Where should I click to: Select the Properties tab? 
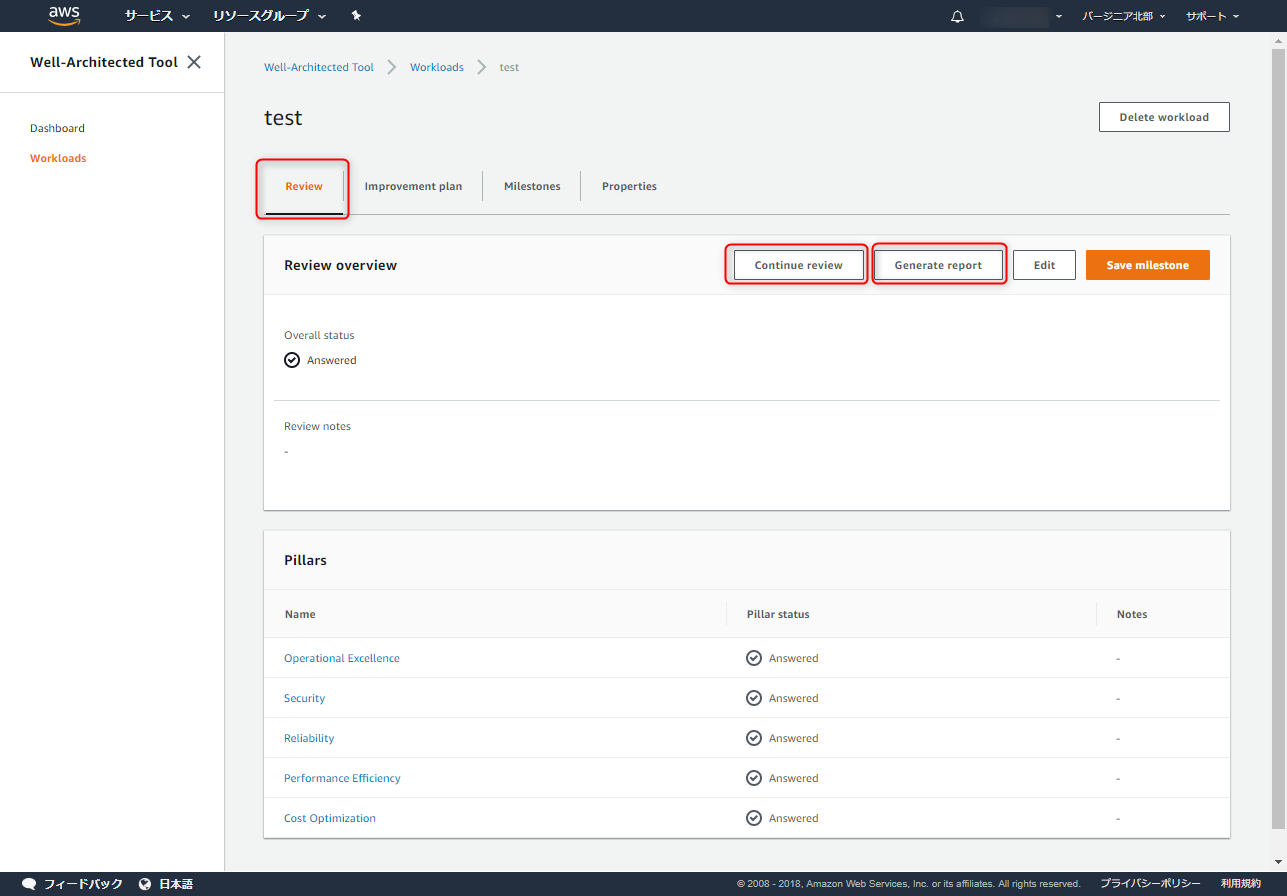coord(629,185)
